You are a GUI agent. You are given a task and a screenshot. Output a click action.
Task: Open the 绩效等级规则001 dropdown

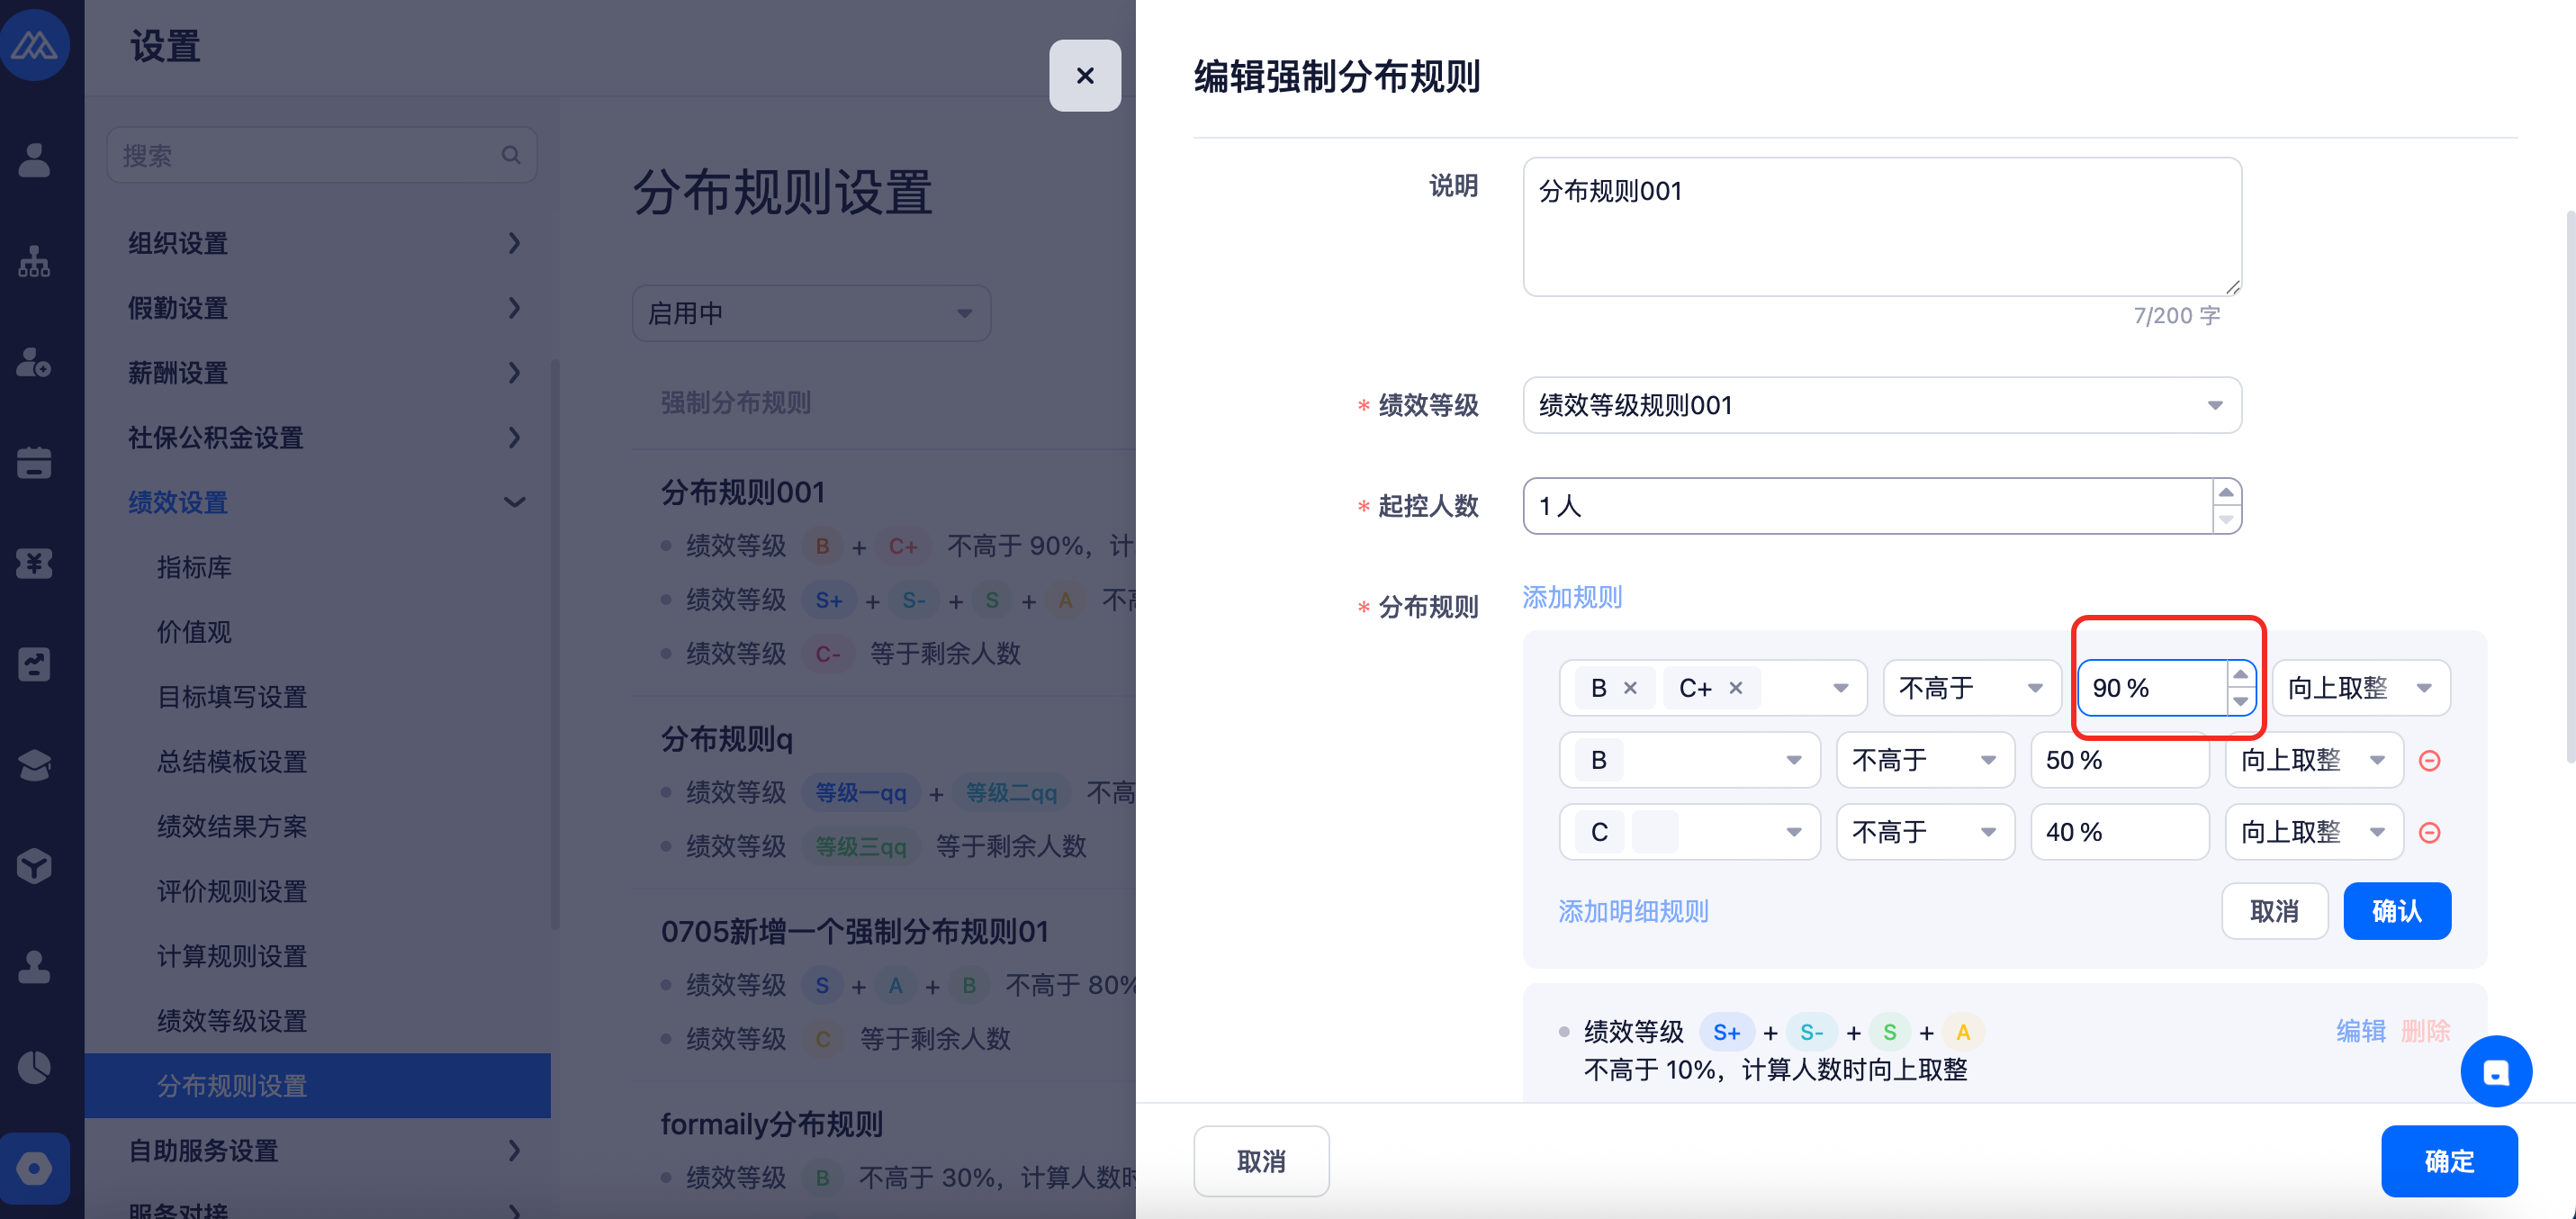click(1882, 405)
